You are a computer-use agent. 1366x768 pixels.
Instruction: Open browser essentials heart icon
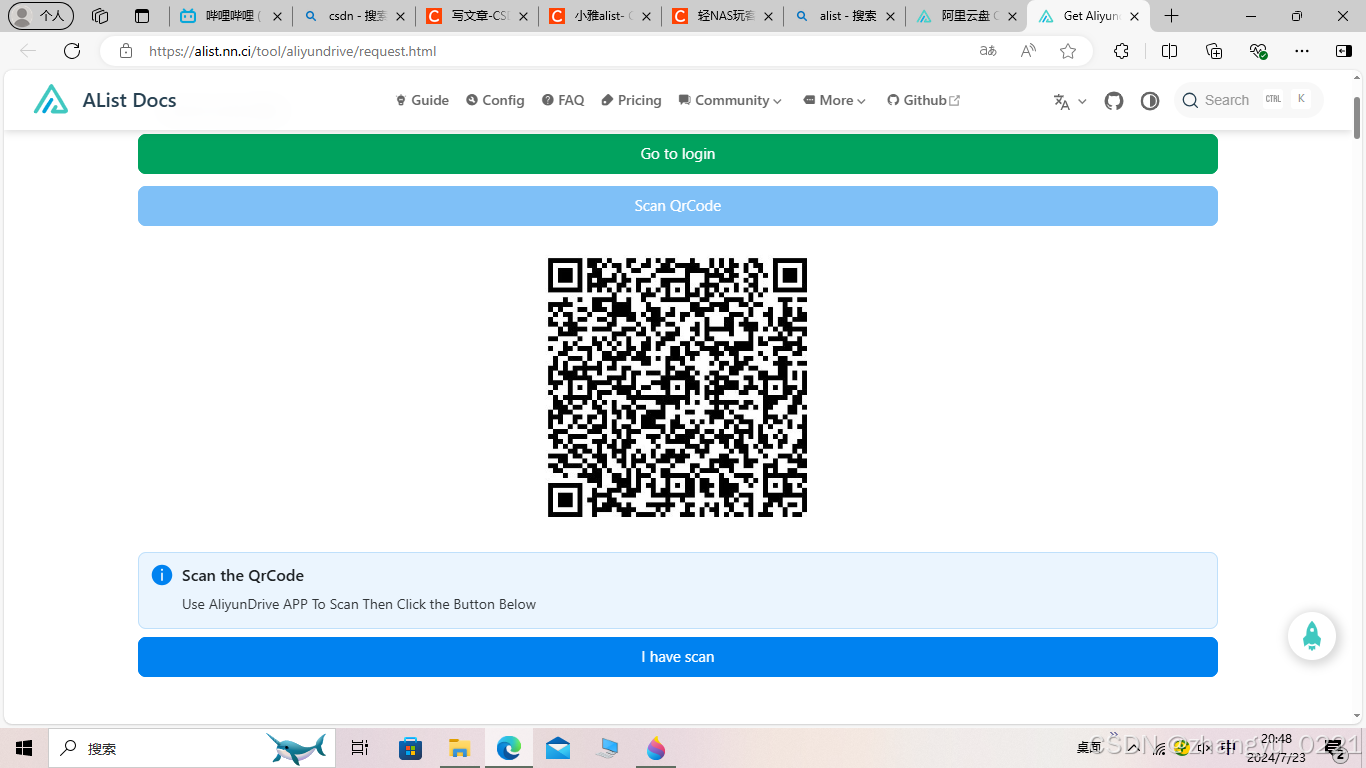(1258, 51)
